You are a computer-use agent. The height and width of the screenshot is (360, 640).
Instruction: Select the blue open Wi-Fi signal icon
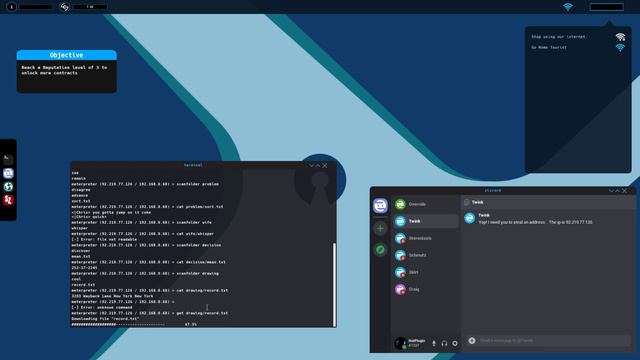pyautogui.click(x=620, y=47)
